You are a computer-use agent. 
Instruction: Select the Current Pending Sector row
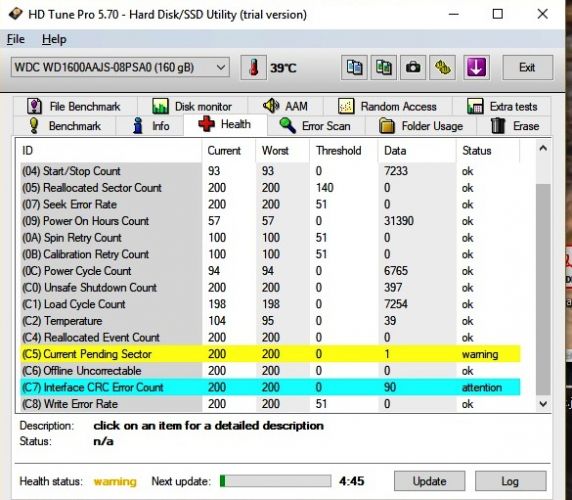(270, 354)
